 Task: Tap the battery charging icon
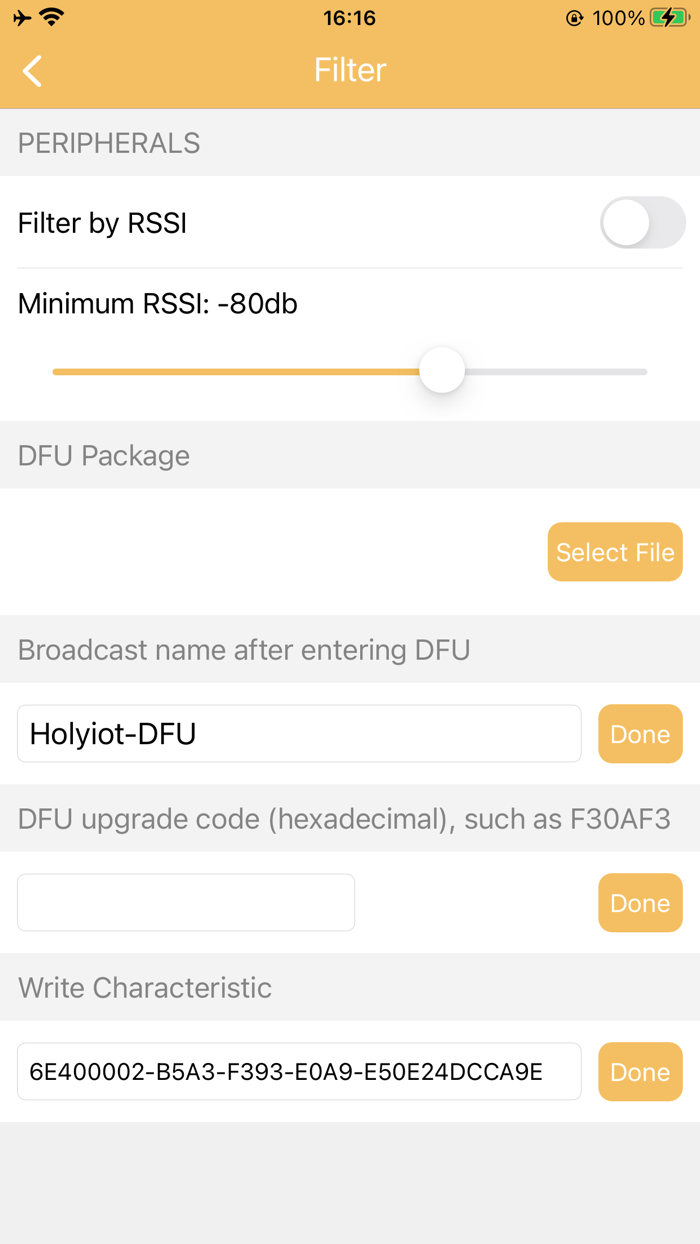668,18
